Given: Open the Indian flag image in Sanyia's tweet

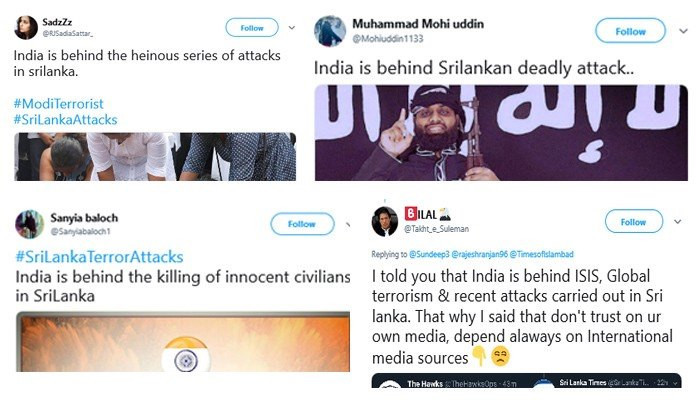Looking at the screenshot, I should tap(183, 342).
